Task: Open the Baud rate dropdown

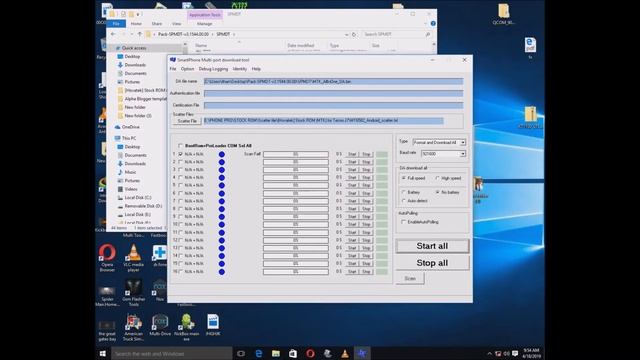Action: pos(463,154)
